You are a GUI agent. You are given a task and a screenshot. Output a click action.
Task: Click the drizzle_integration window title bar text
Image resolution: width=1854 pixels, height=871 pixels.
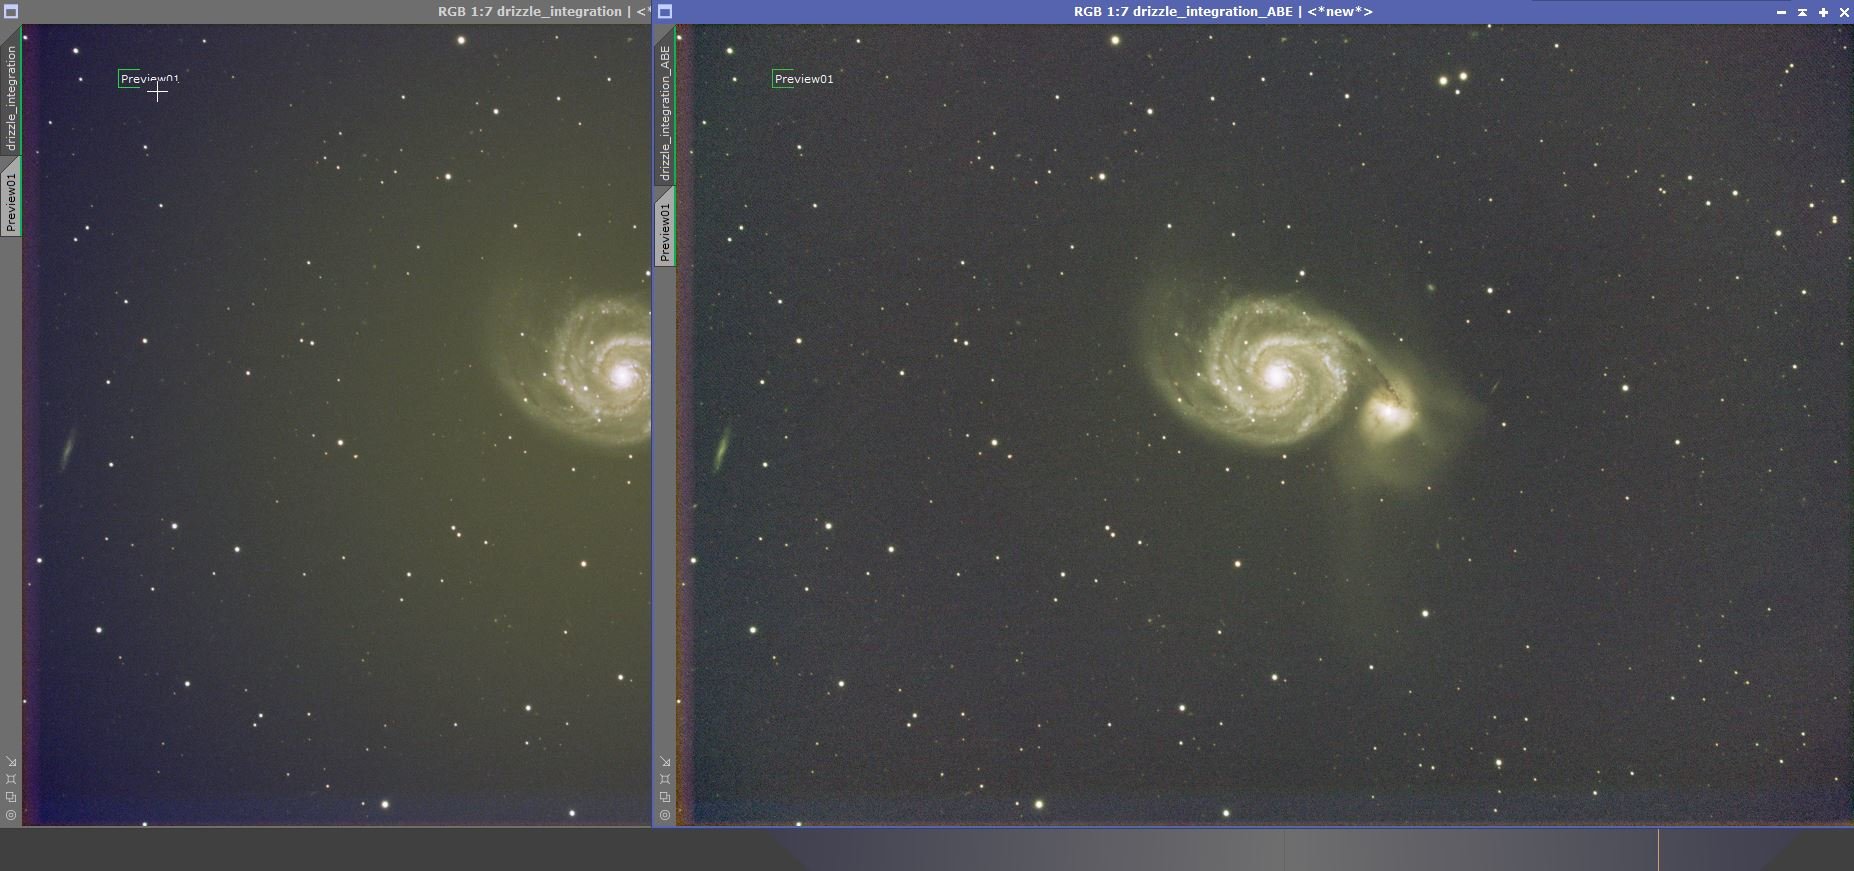tap(544, 12)
